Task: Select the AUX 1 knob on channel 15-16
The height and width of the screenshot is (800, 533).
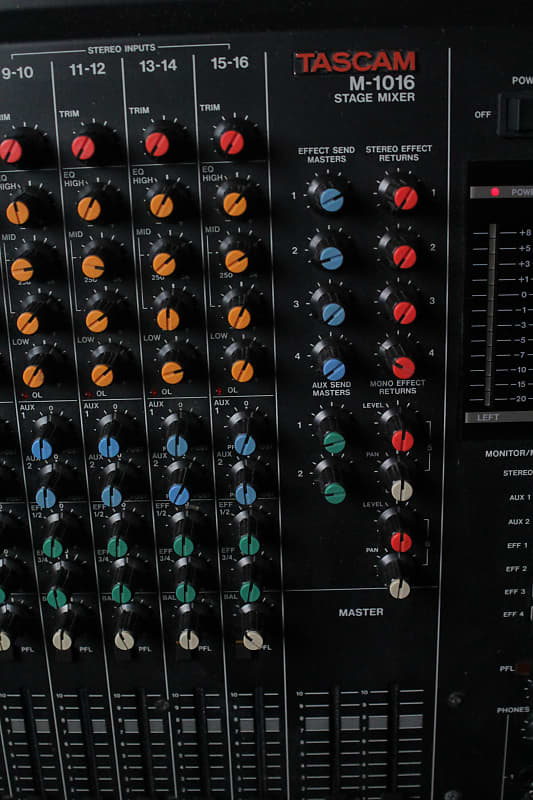Action: (x=245, y=444)
